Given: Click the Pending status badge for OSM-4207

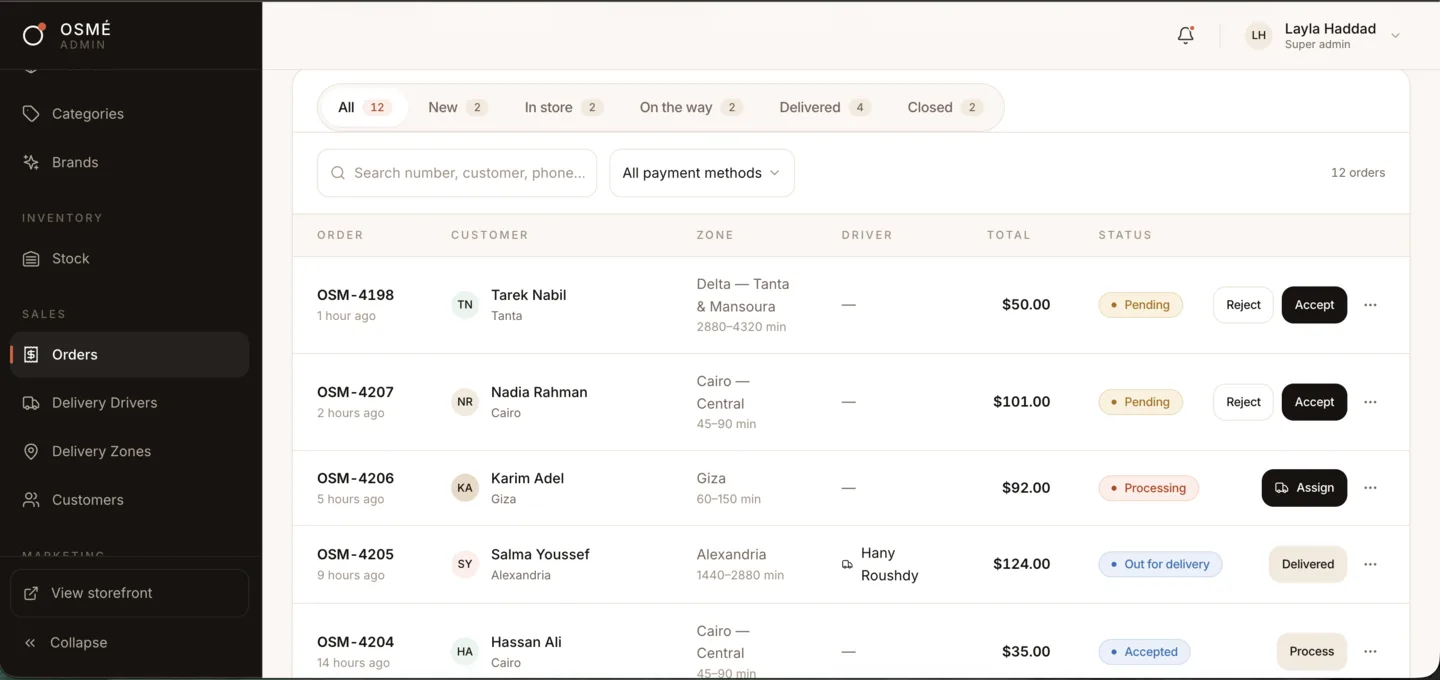Looking at the screenshot, I should [1140, 402].
